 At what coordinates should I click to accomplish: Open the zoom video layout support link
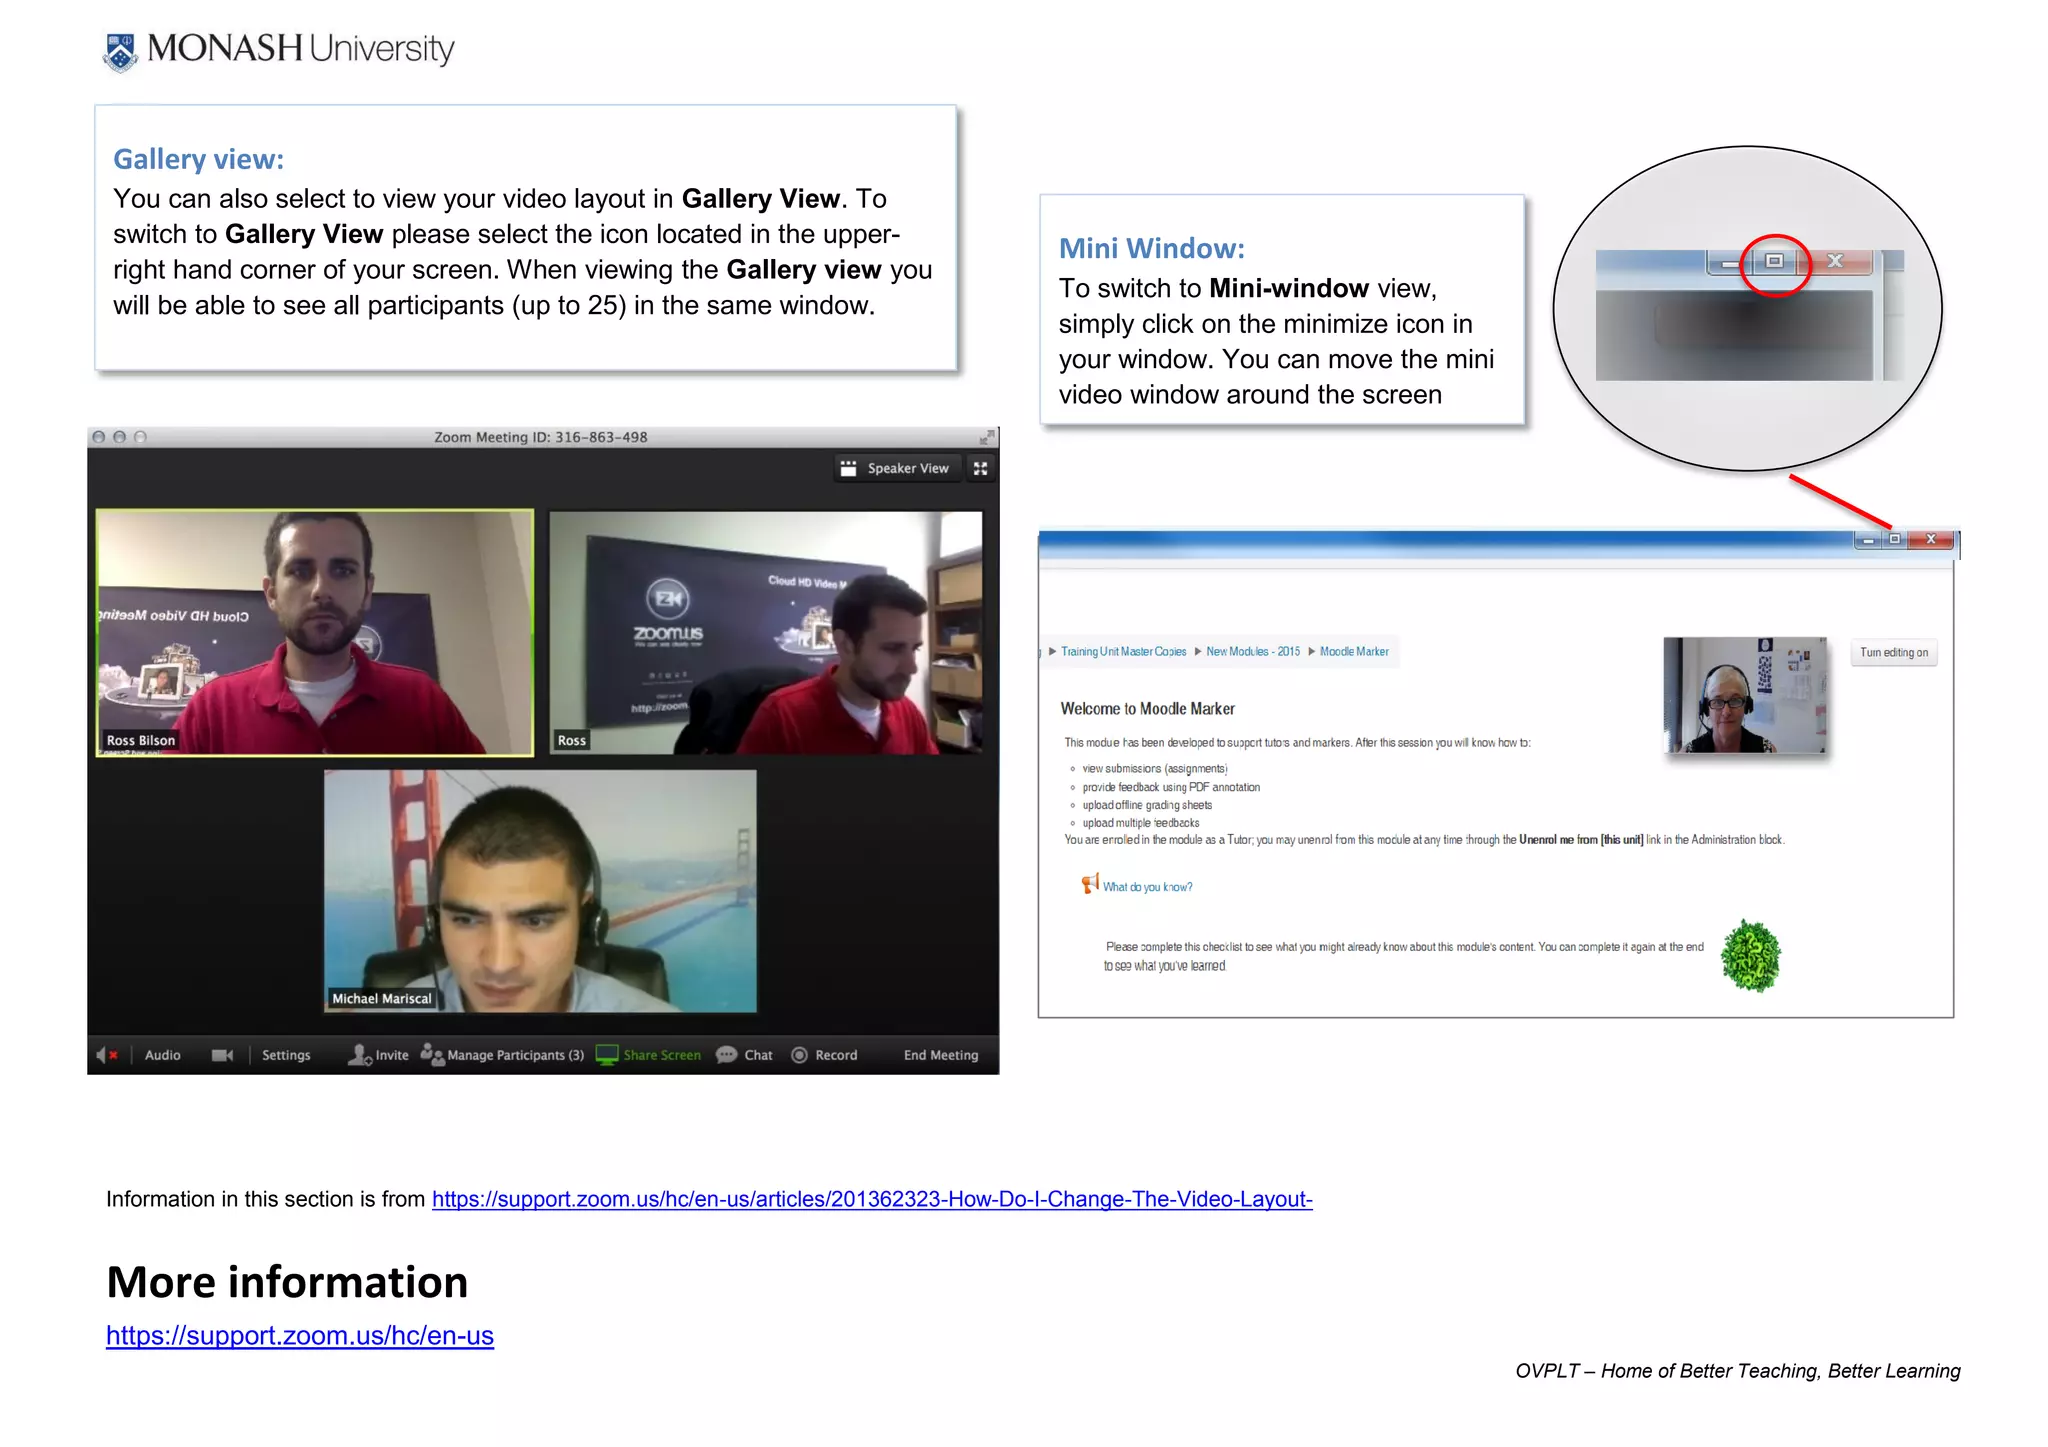click(872, 1199)
